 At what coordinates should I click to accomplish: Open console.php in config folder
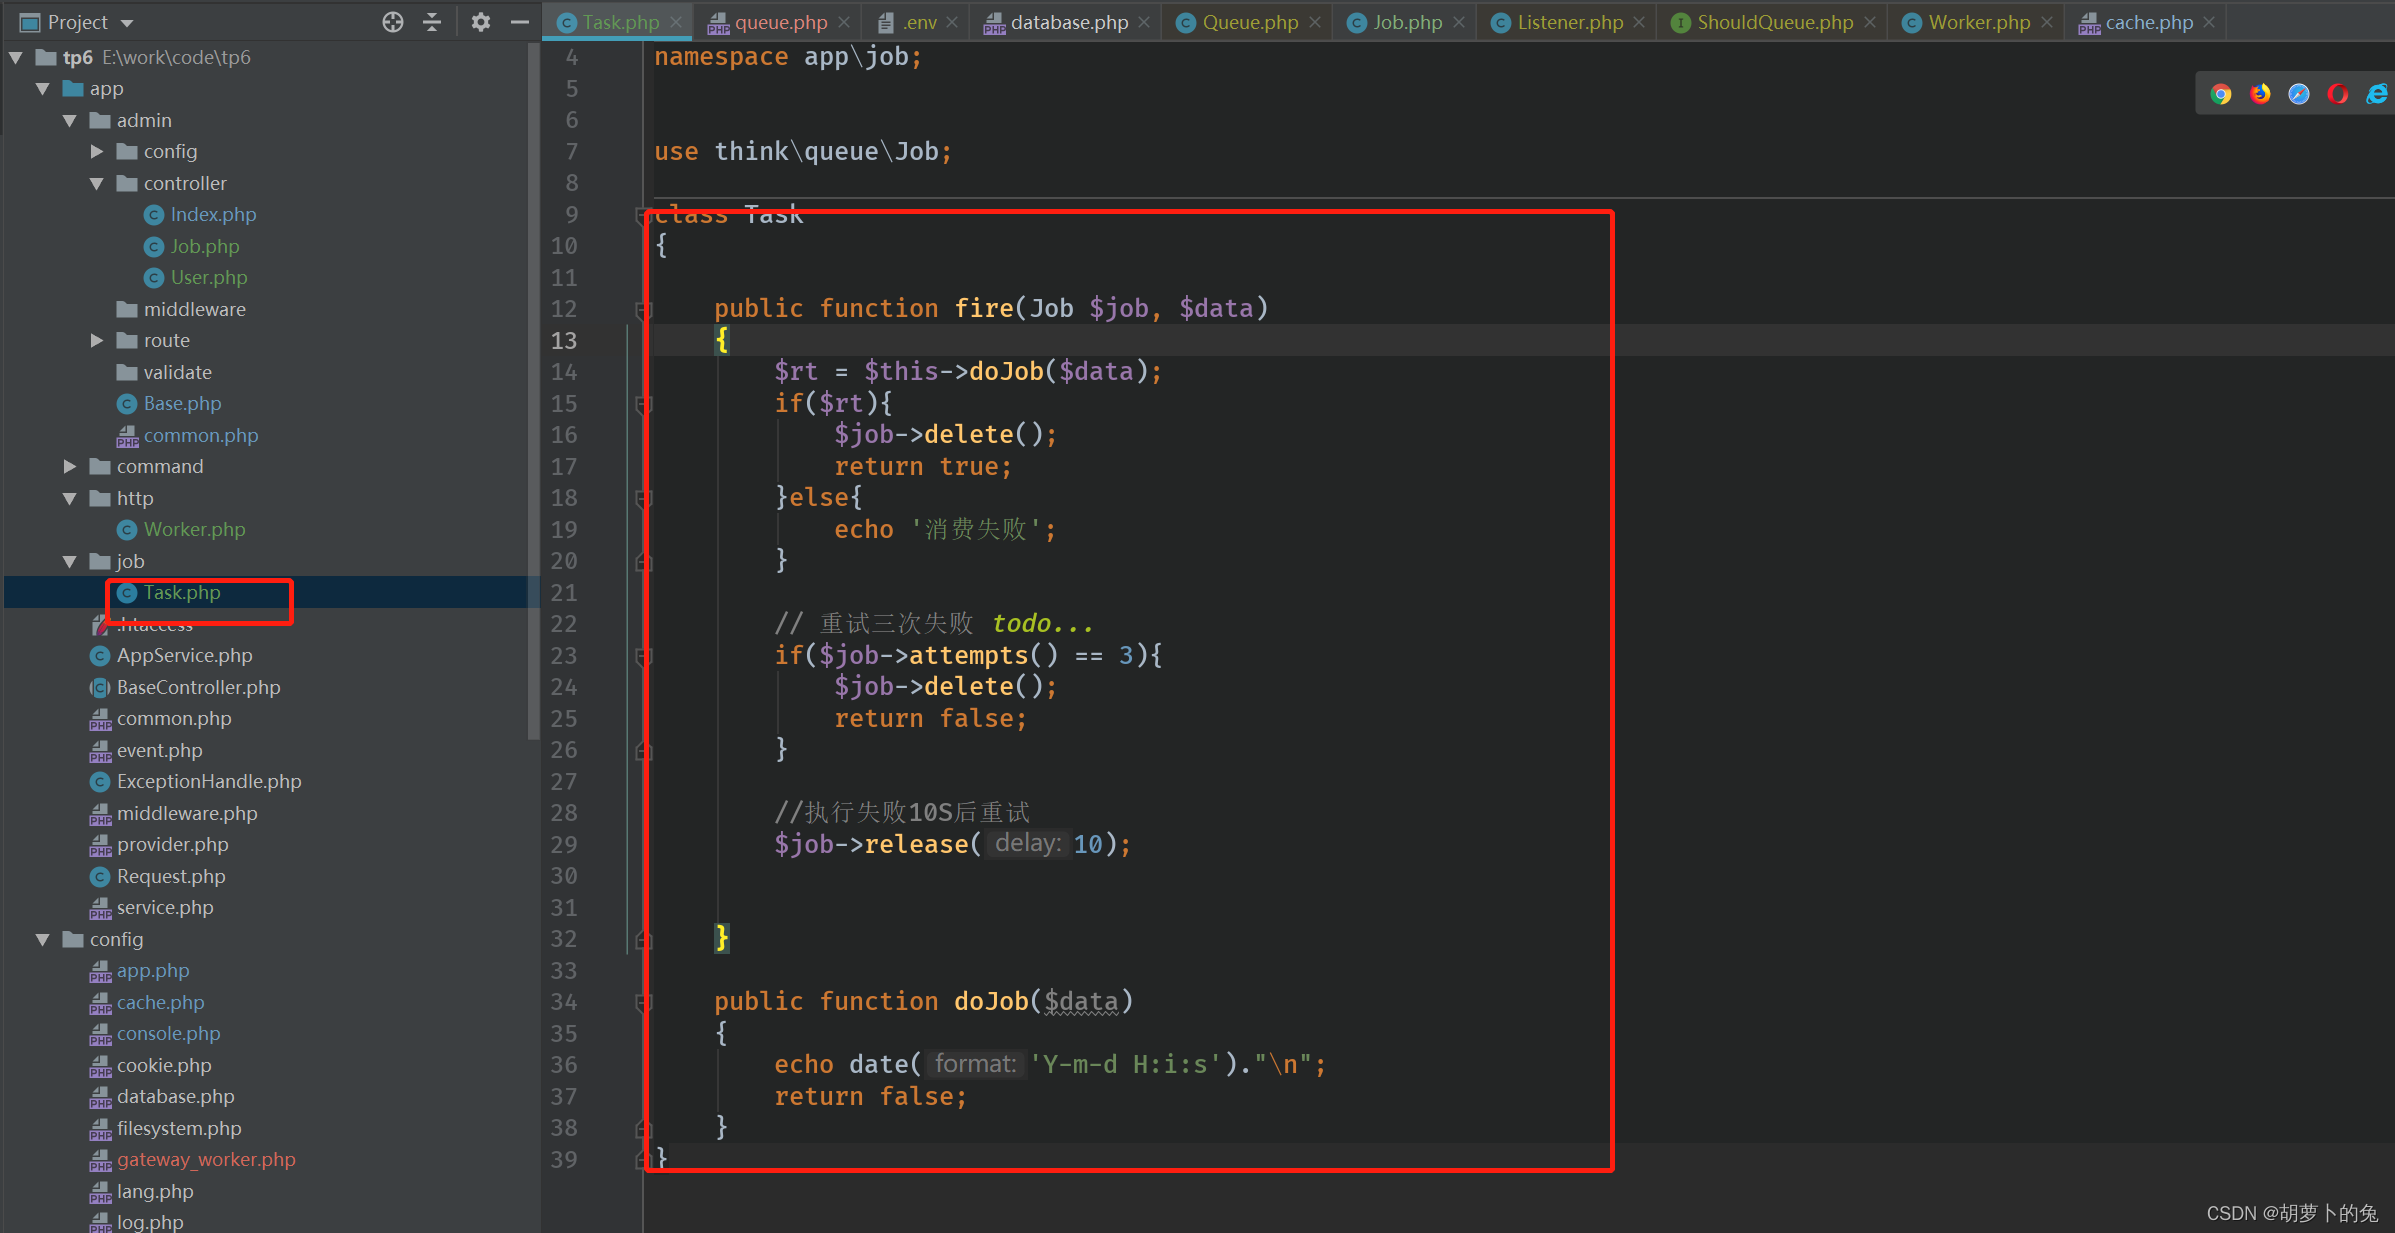(x=168, y=1034)
